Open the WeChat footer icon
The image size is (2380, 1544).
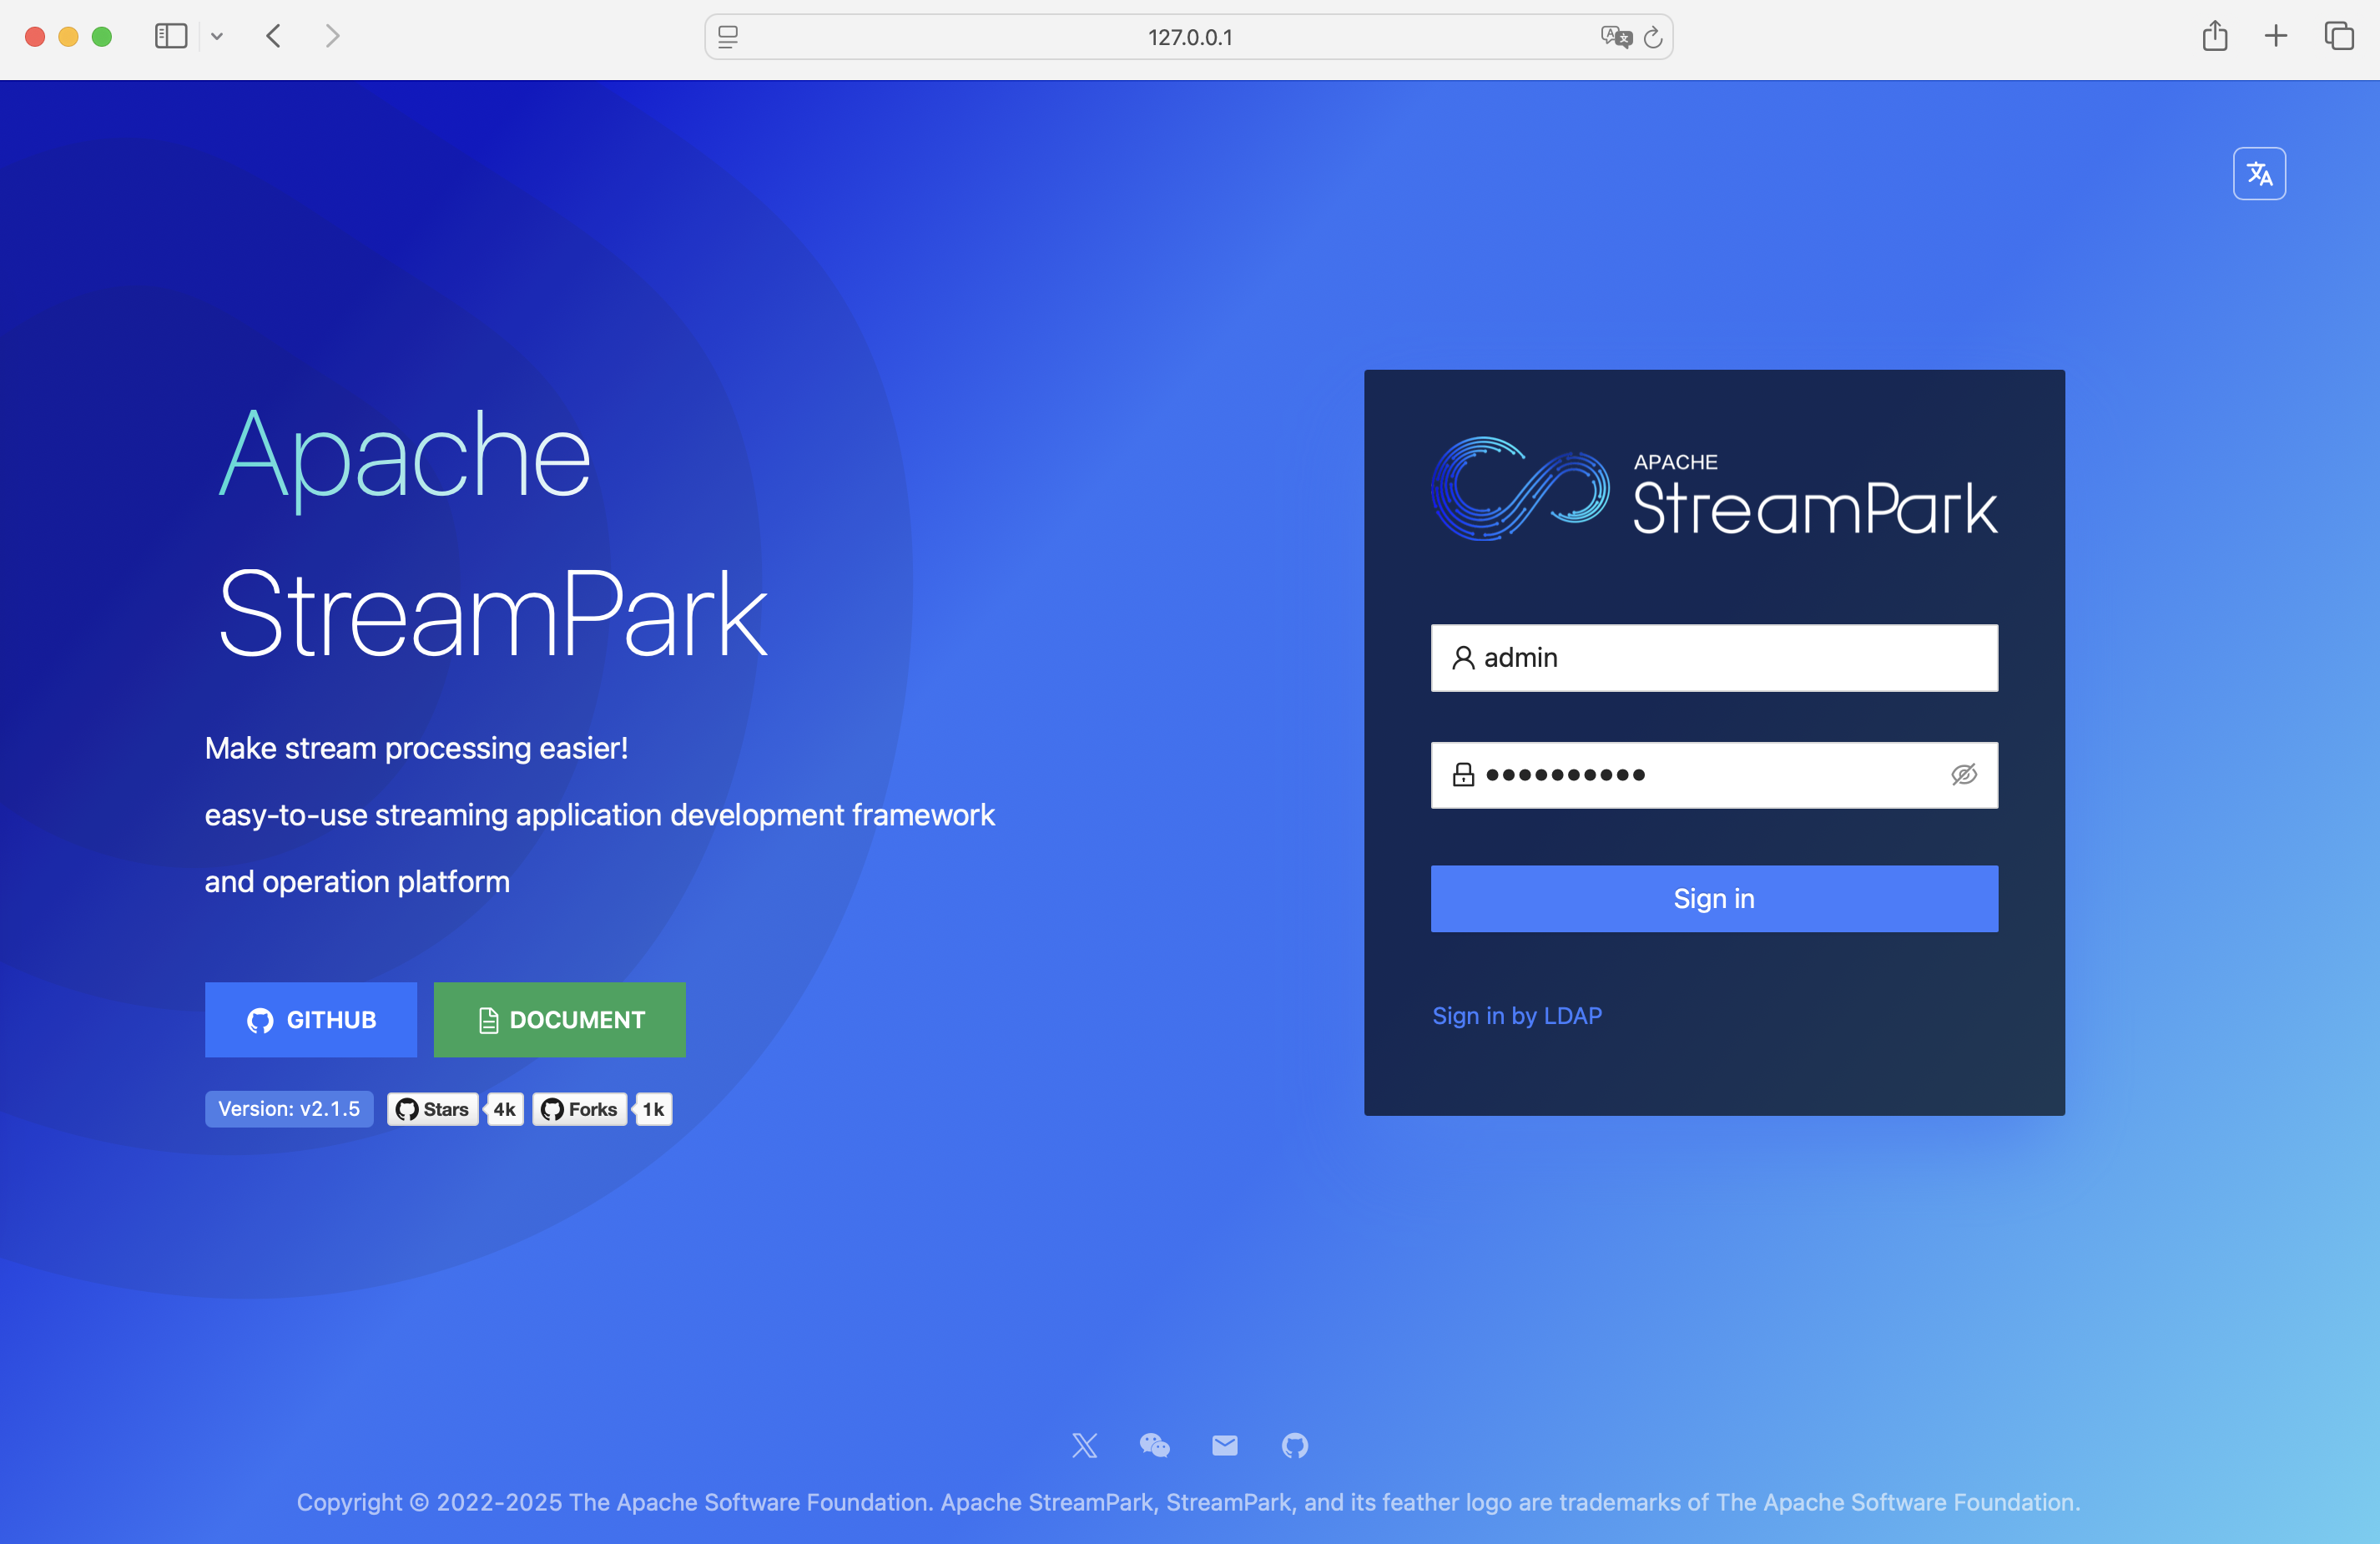[1154, 1445]
